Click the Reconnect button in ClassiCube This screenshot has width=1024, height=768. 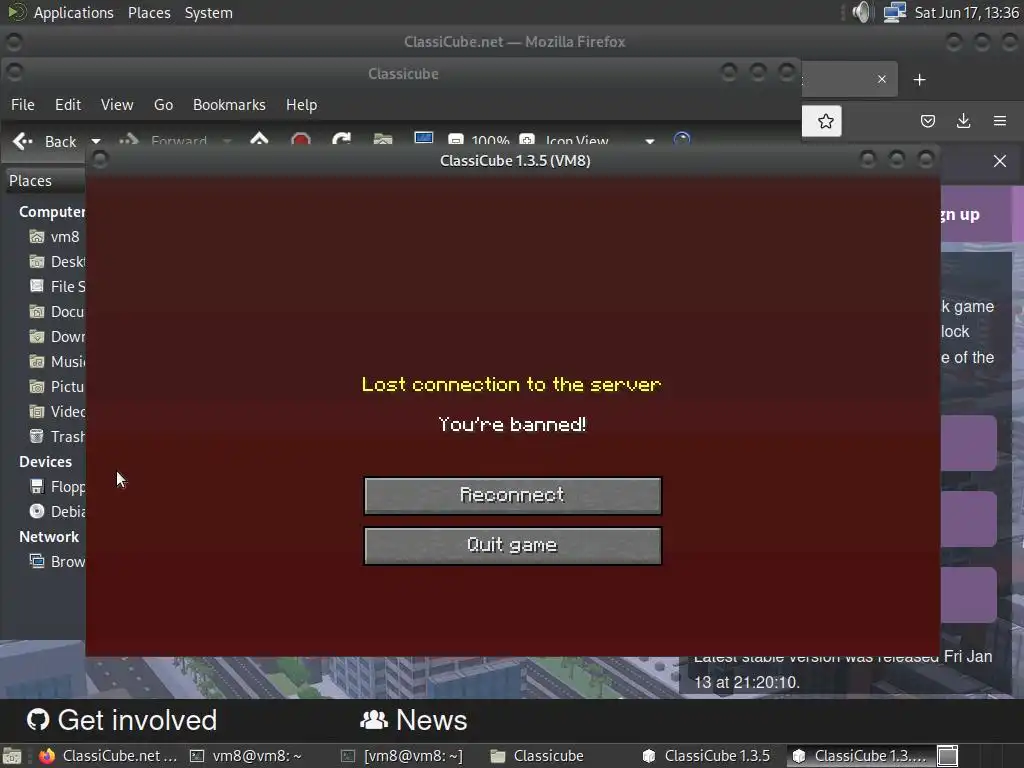point(513,496)
